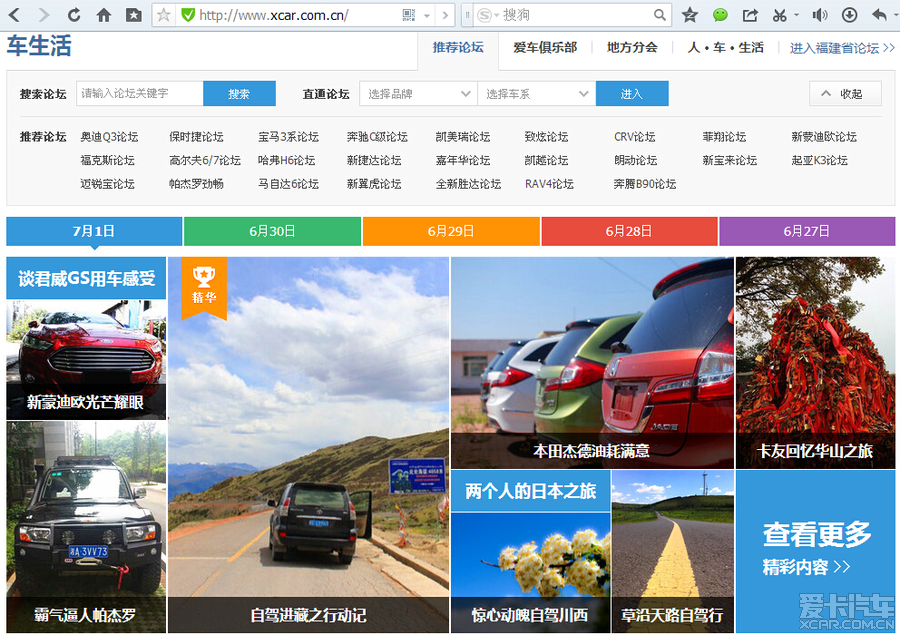Click the browser forward arrow
This screenshot has height=635, width=900.
pyautogui.click(x=44, y=15)
